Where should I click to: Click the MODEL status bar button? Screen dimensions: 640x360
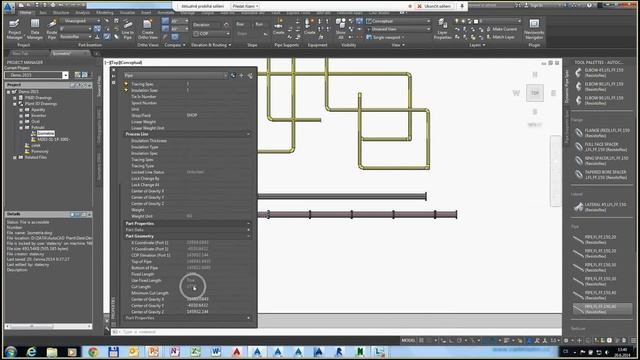[x=408, y=340]
